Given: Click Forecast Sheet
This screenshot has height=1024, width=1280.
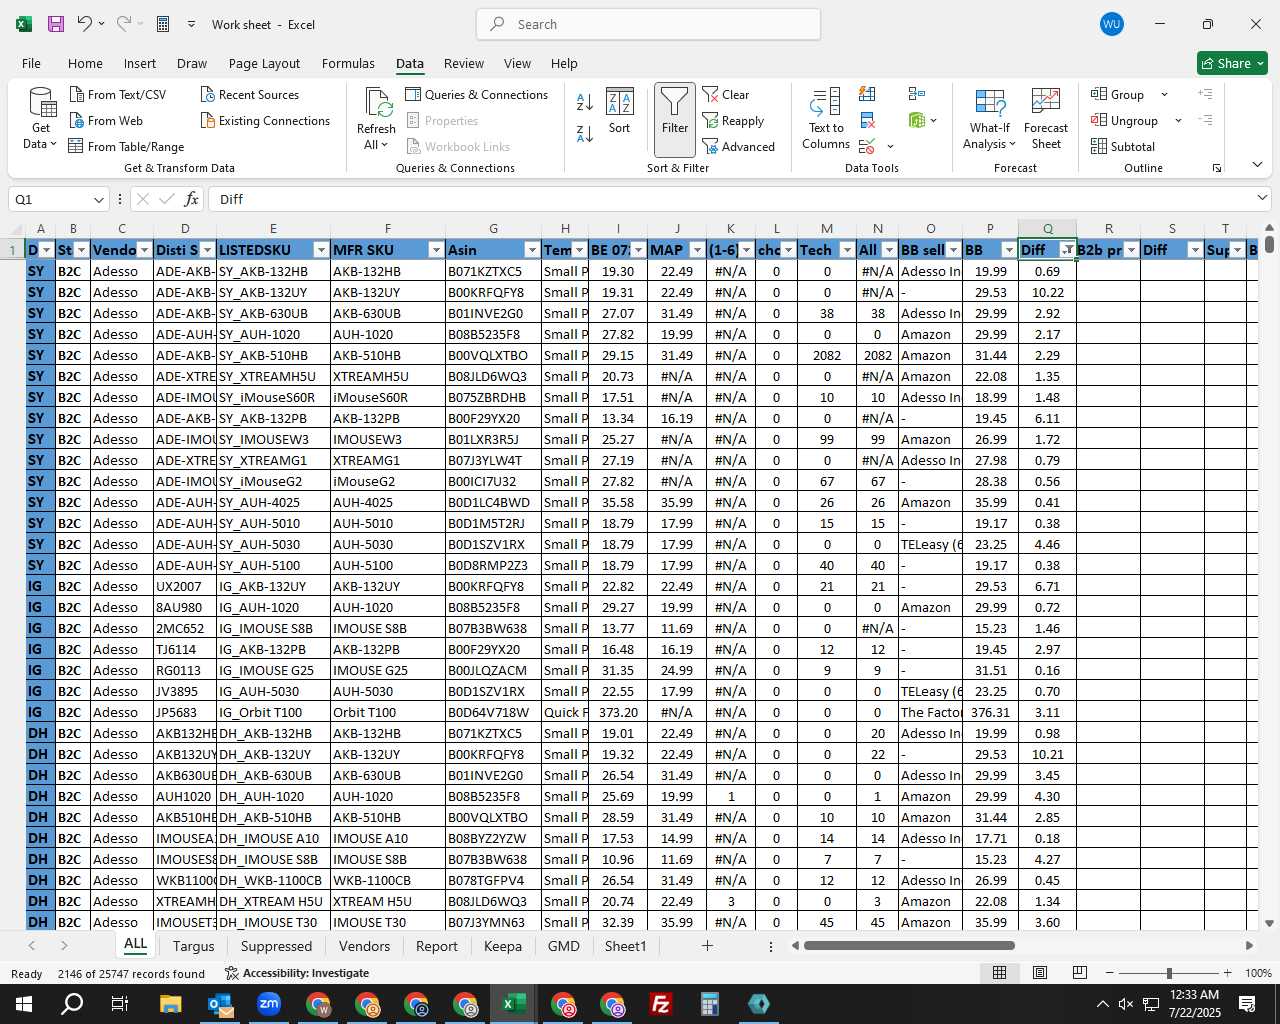Looking at the screenshot, I should (x=1046, y=118).
